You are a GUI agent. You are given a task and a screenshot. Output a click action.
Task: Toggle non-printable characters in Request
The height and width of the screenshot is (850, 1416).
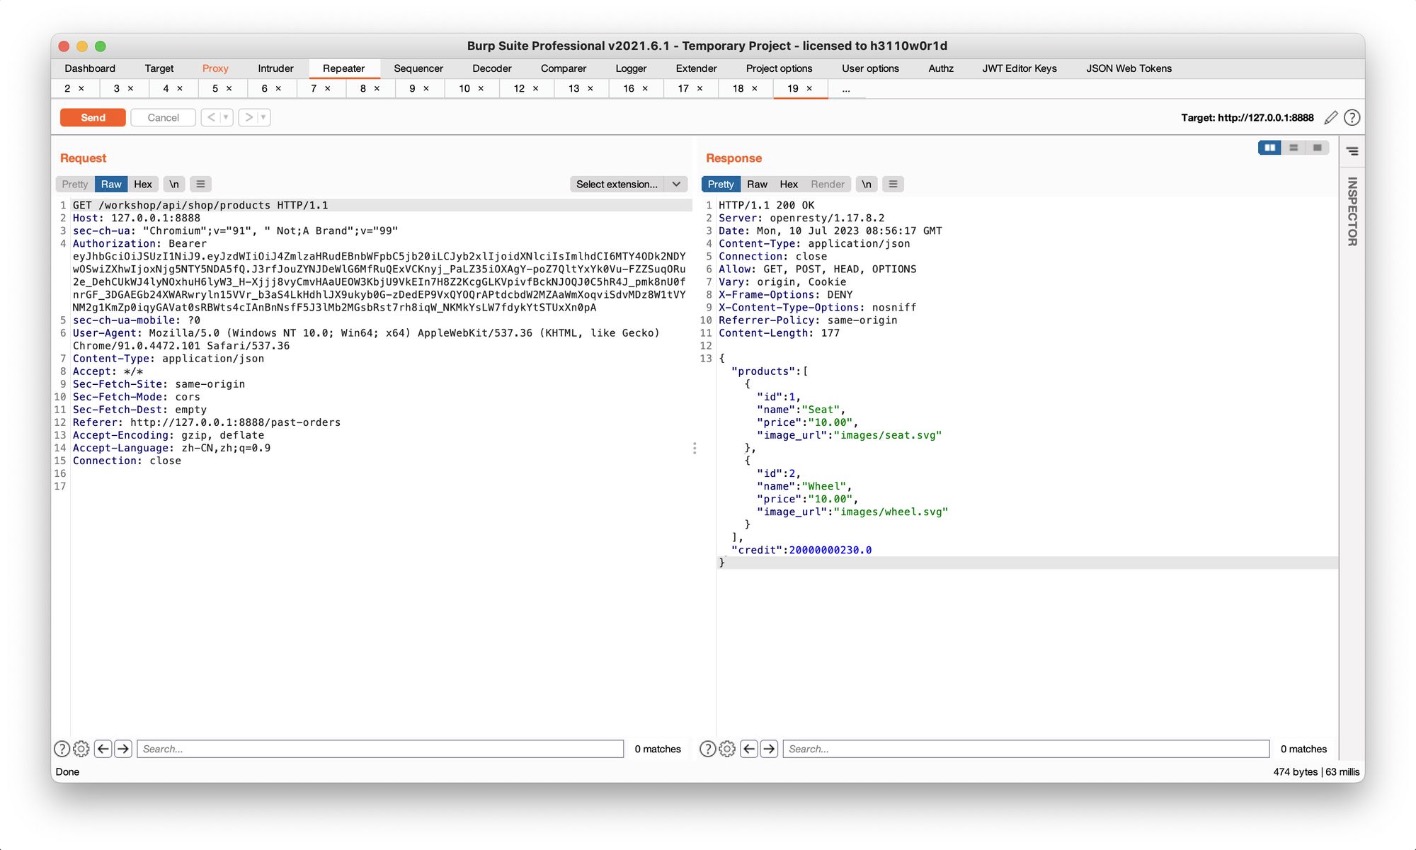pos(174,184)
